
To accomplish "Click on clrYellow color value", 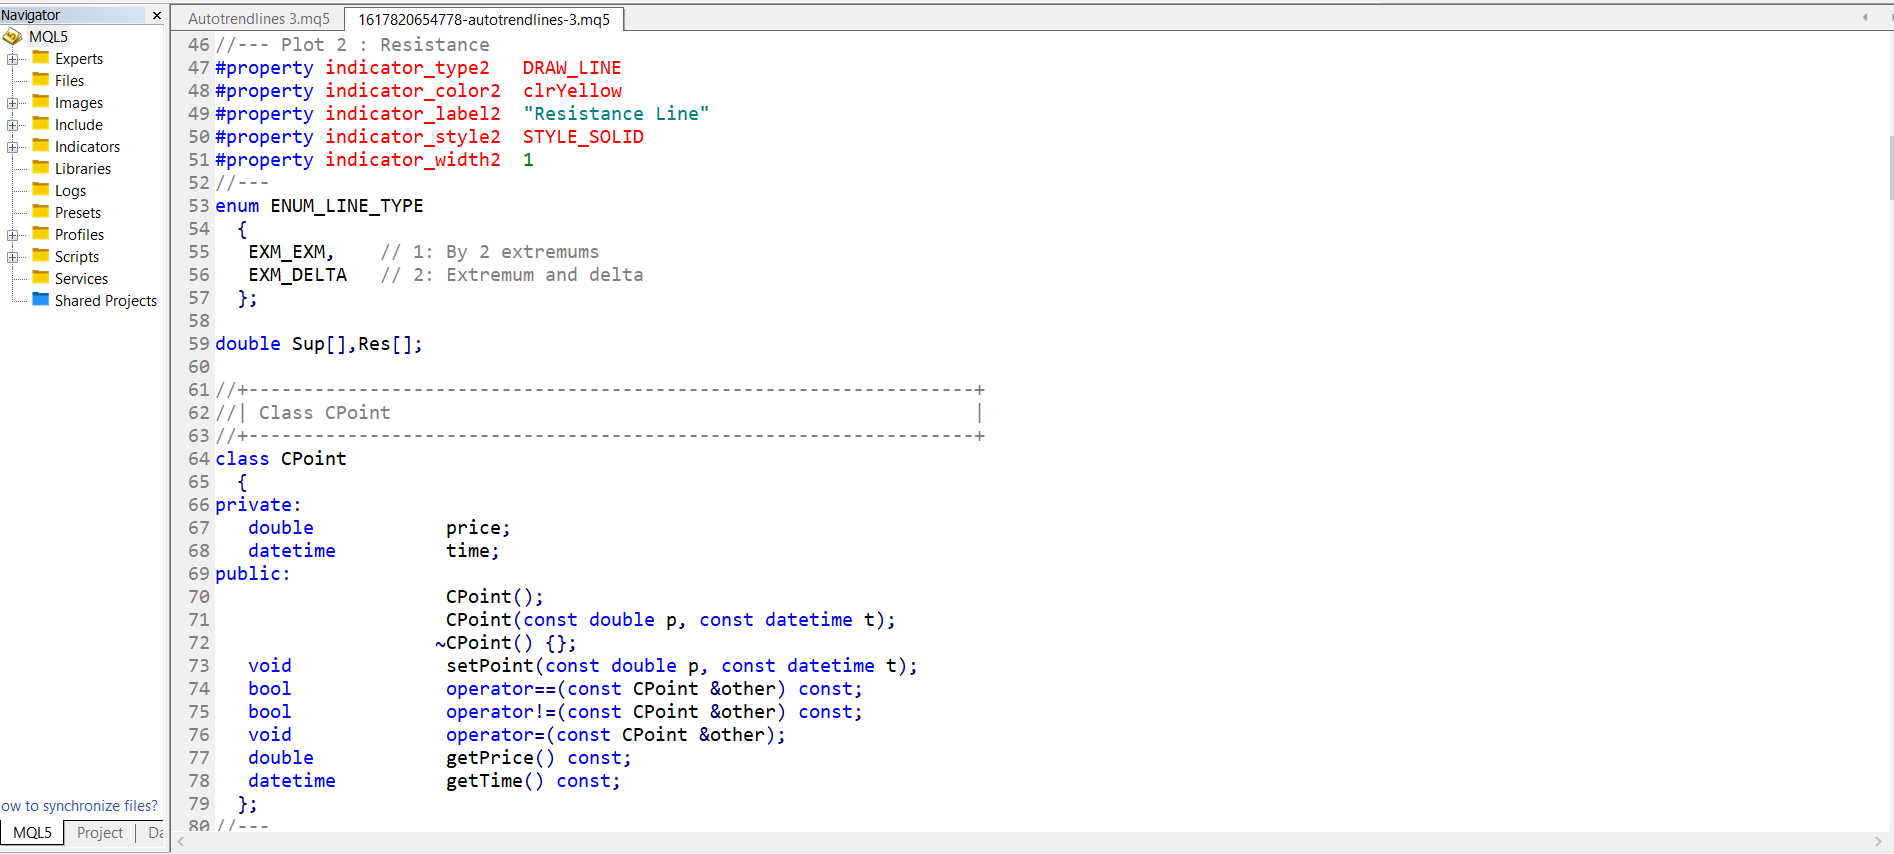I will pos(572,91).
